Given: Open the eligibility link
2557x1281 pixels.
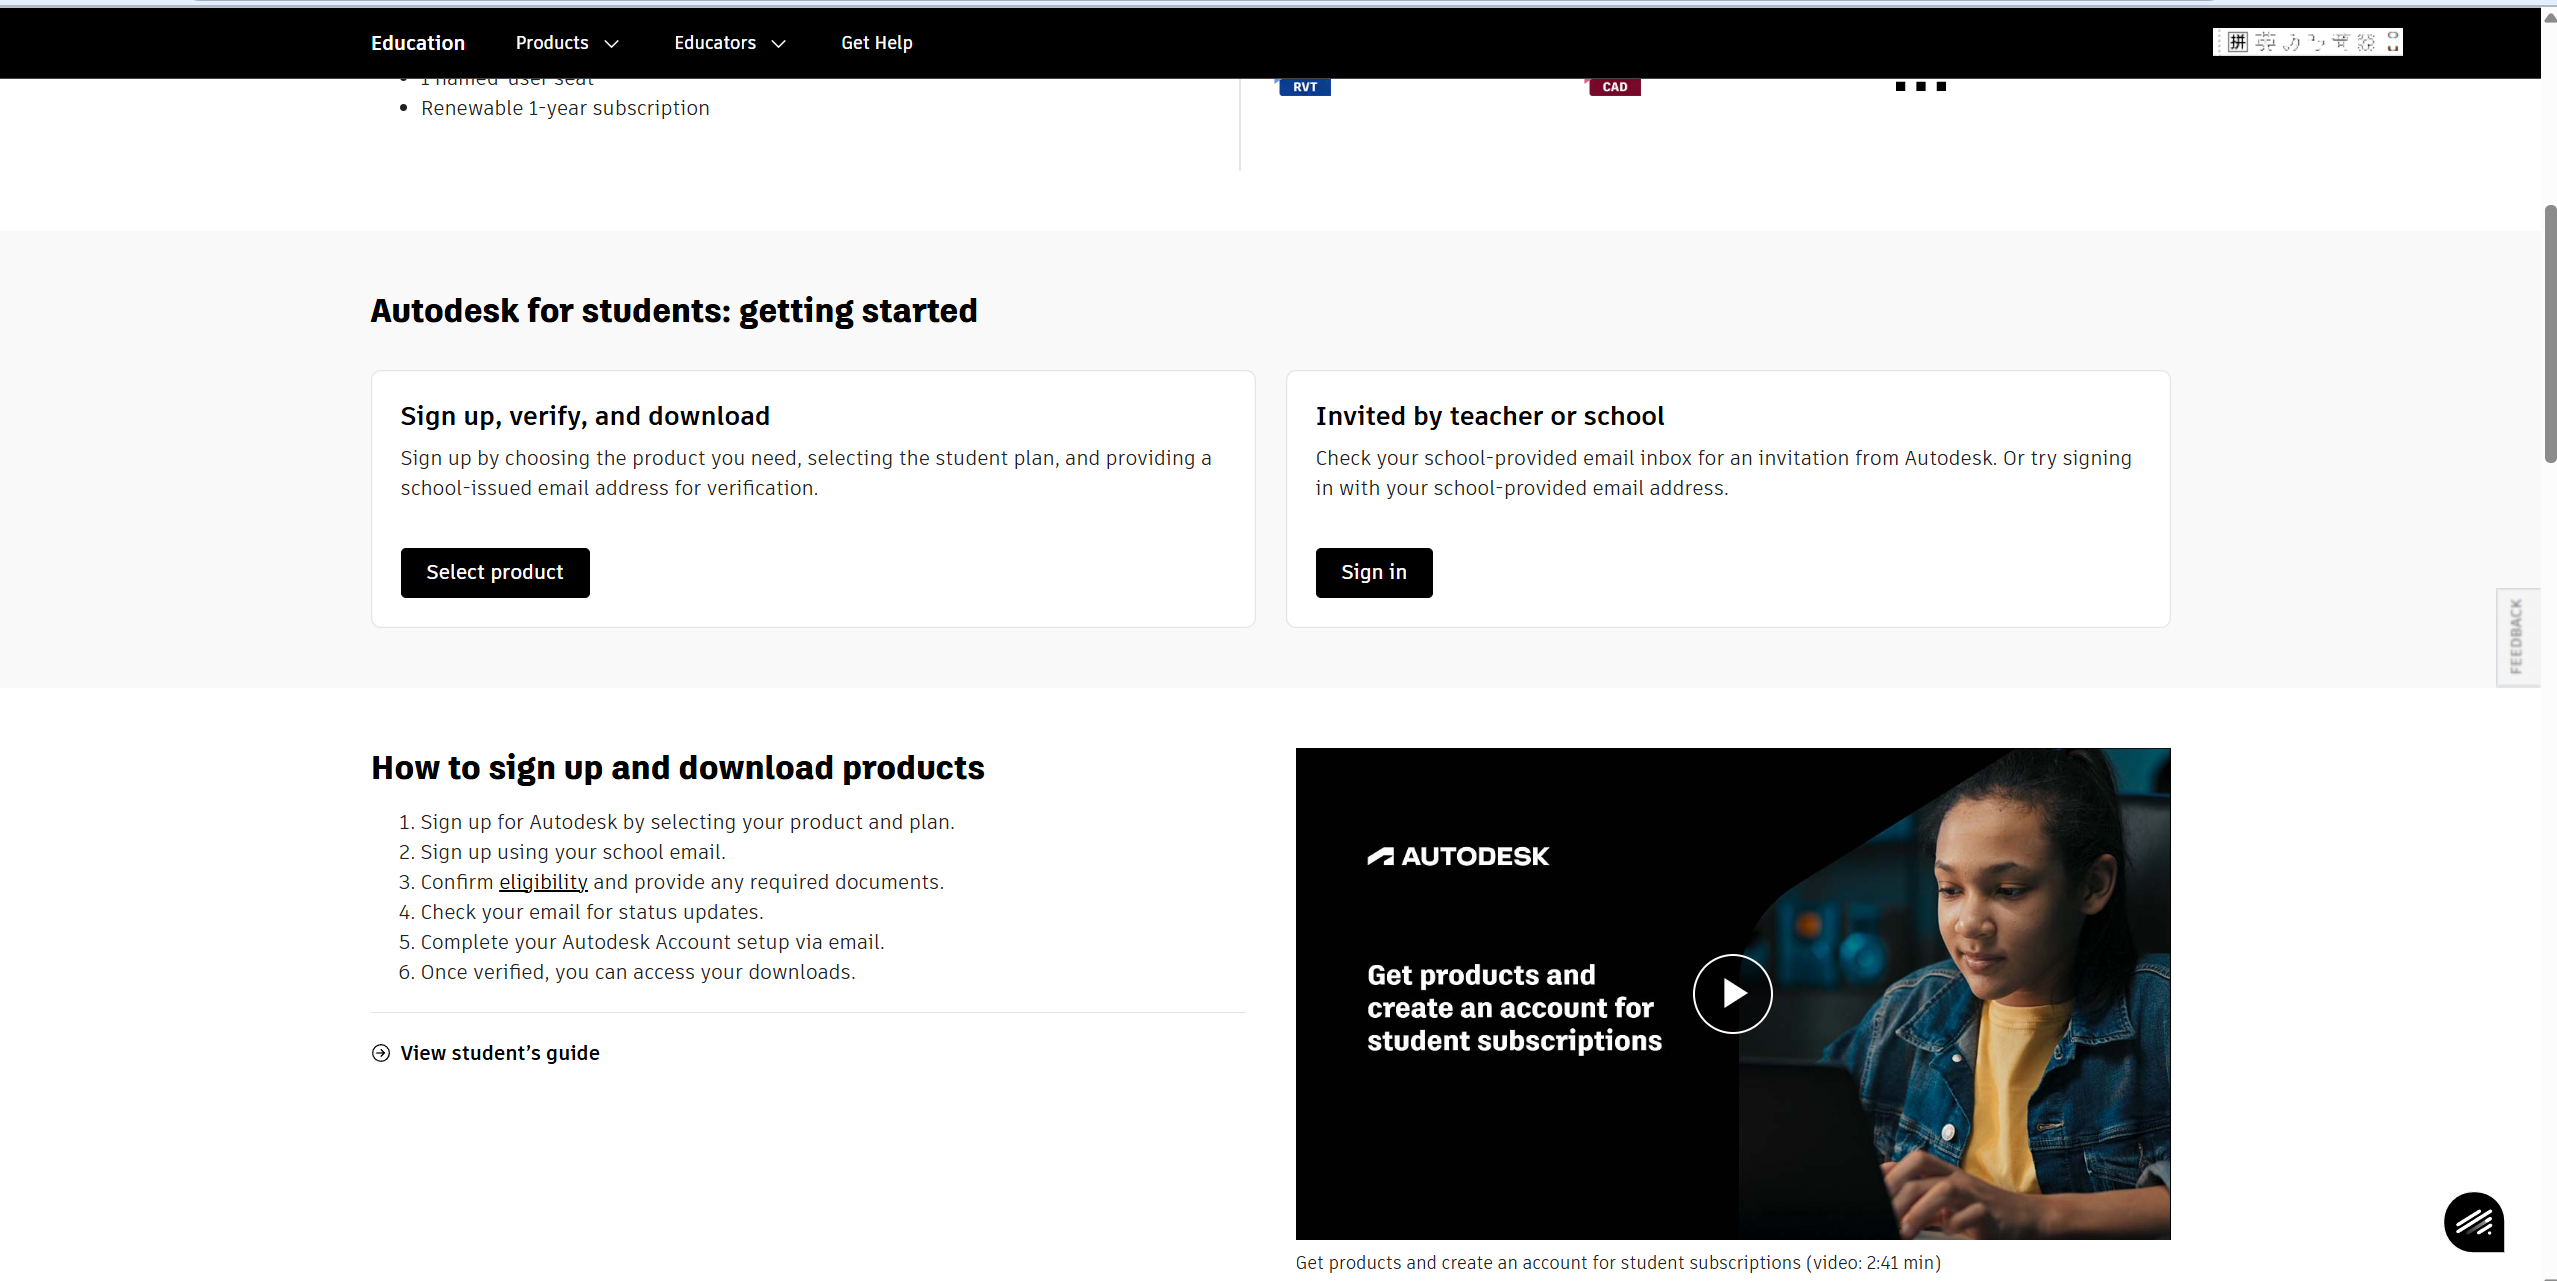Looking at the screenshot, I should coord(543,882).
